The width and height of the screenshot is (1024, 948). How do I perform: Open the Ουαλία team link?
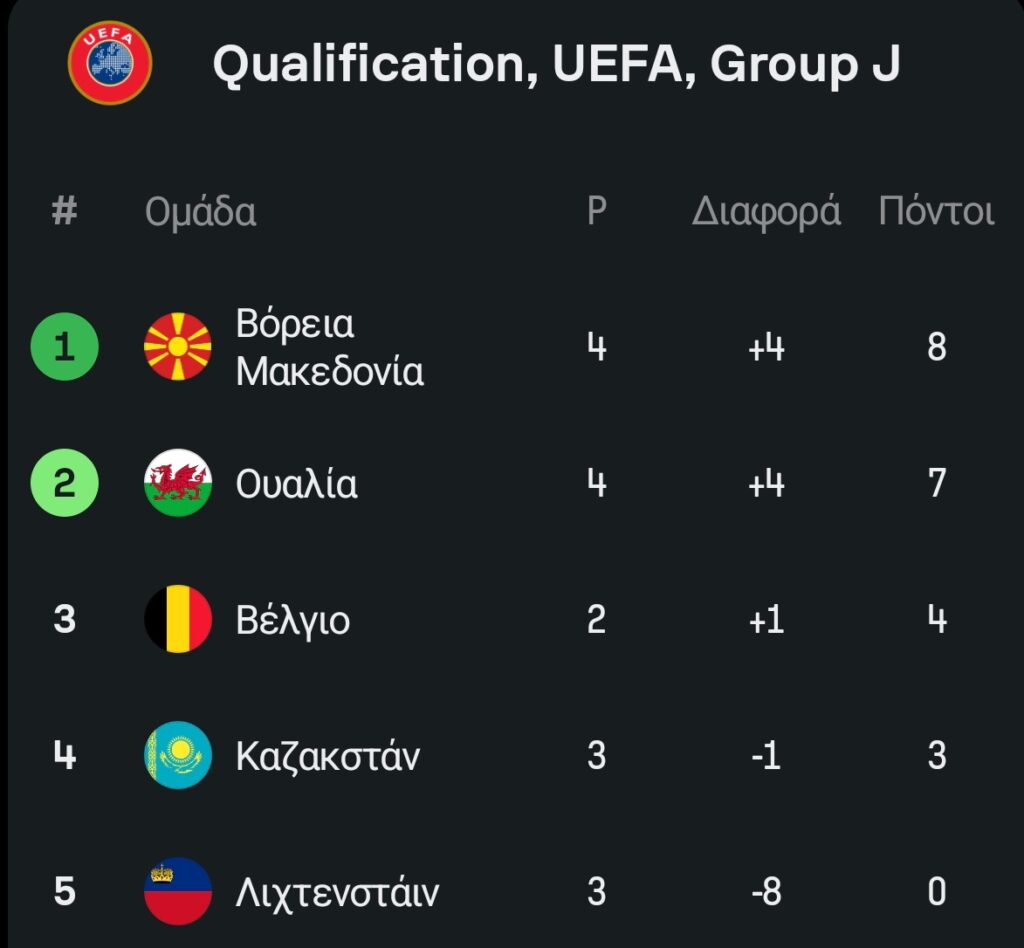coord(296,484)
